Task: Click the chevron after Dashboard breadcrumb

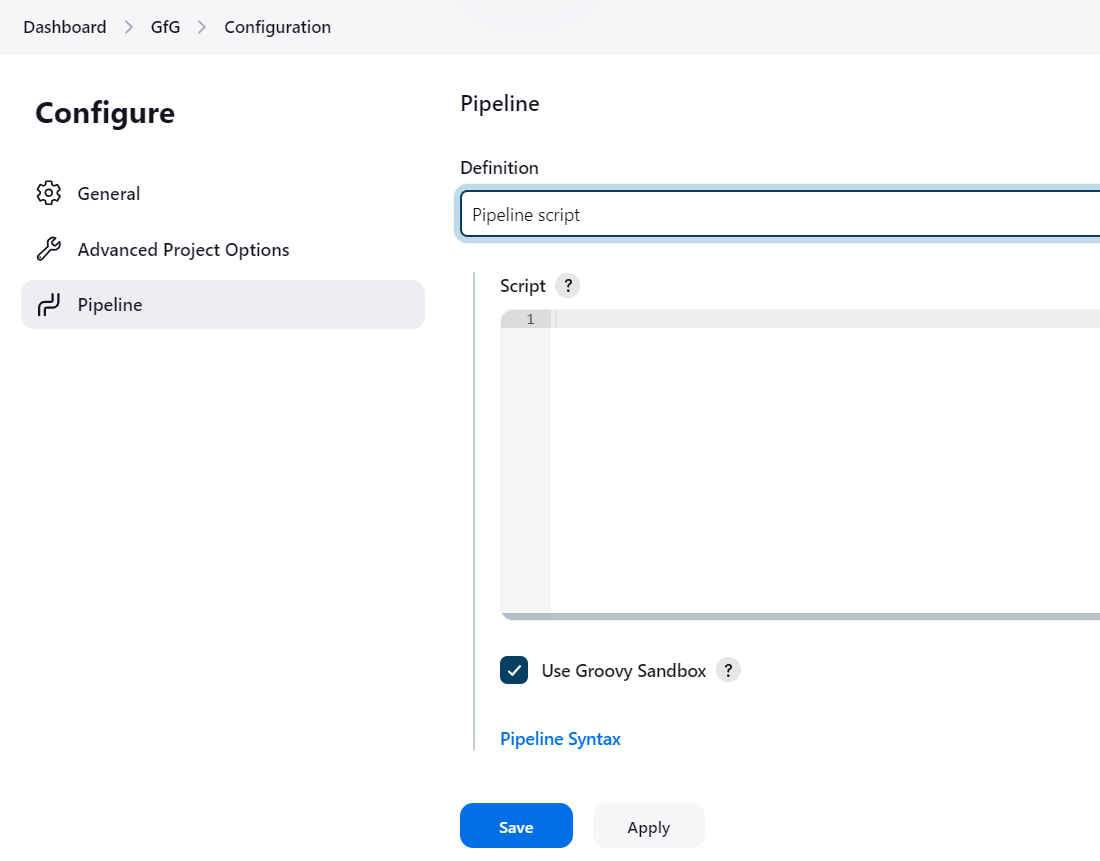Action: pyautogui.click(x=129, y=27)
